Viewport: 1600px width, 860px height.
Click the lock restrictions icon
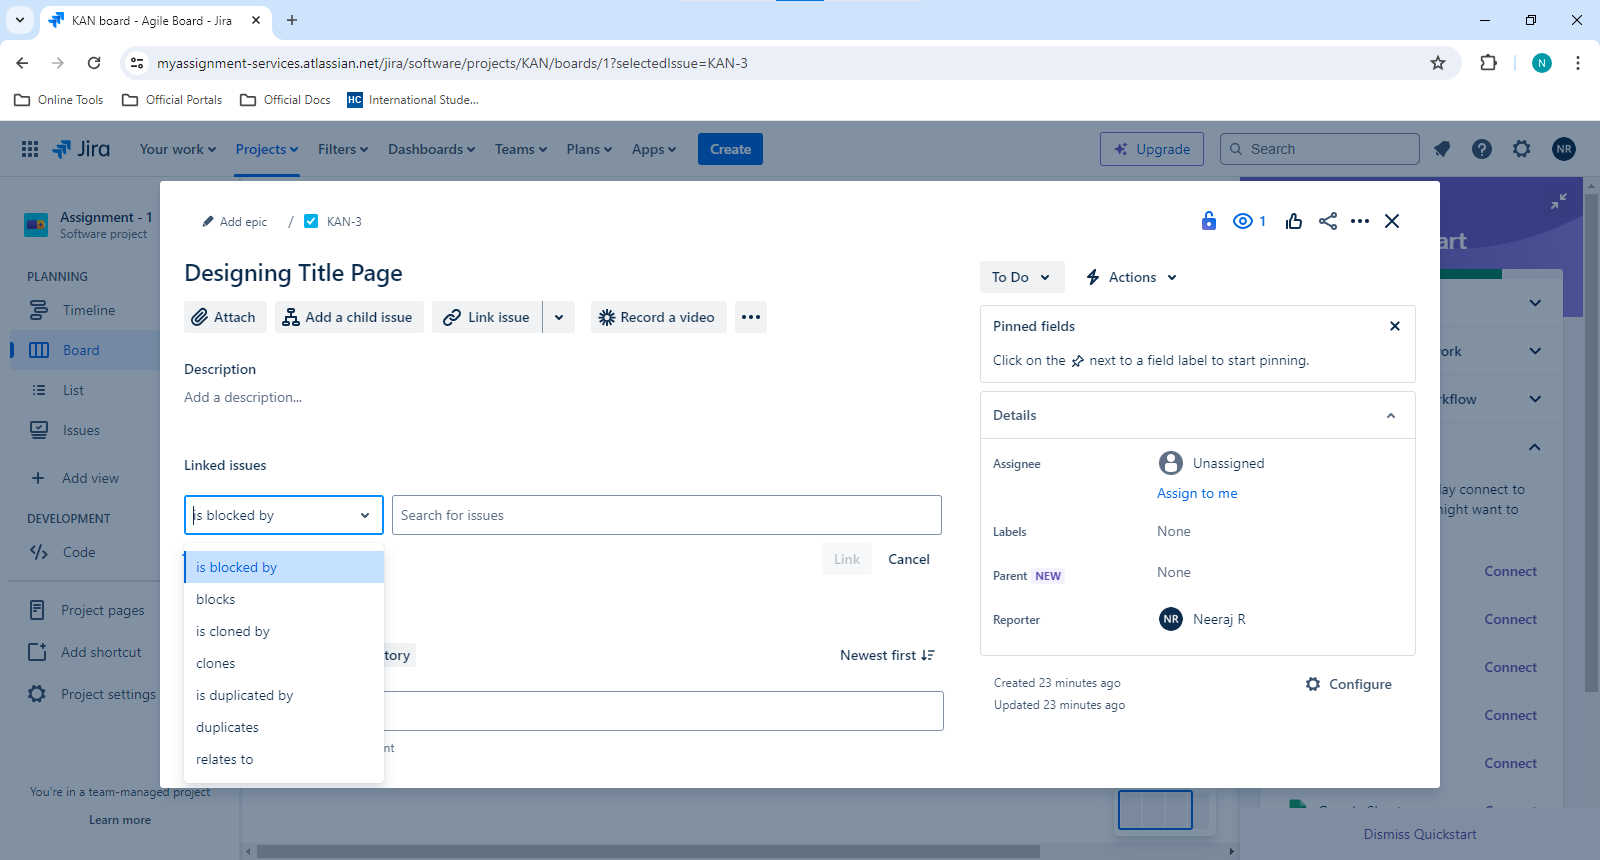click(x=1208, y=221)
